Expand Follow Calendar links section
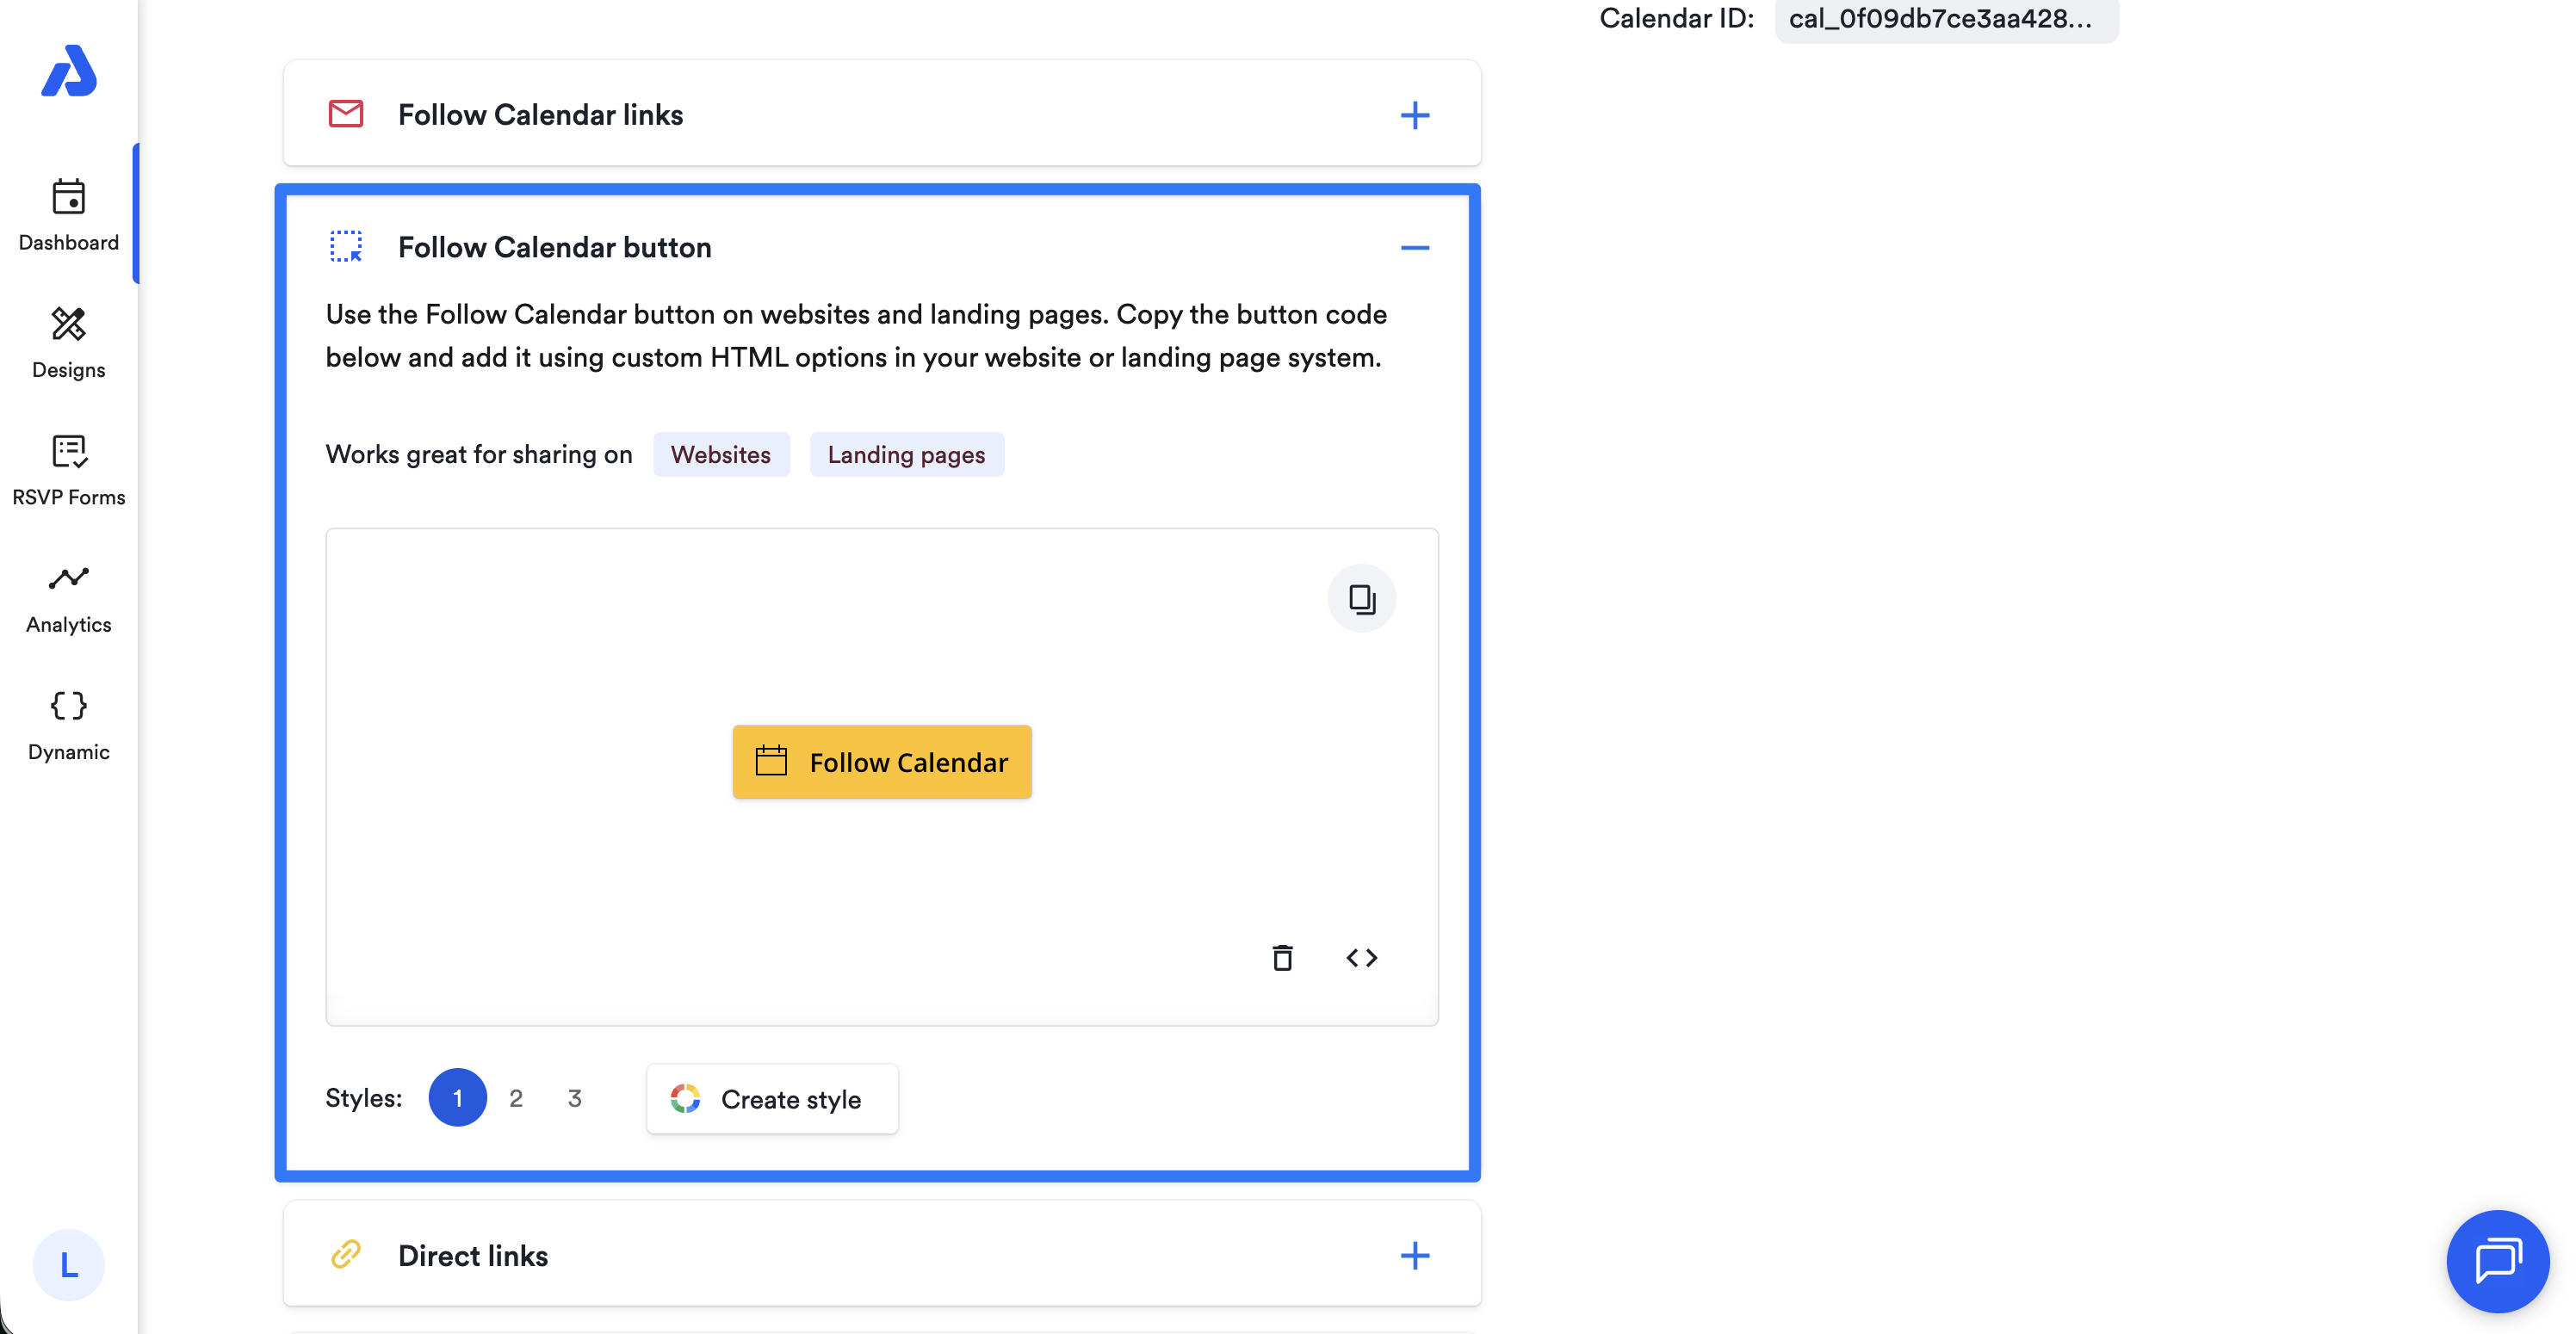 pyautogui.click(x=1414, y=115)
